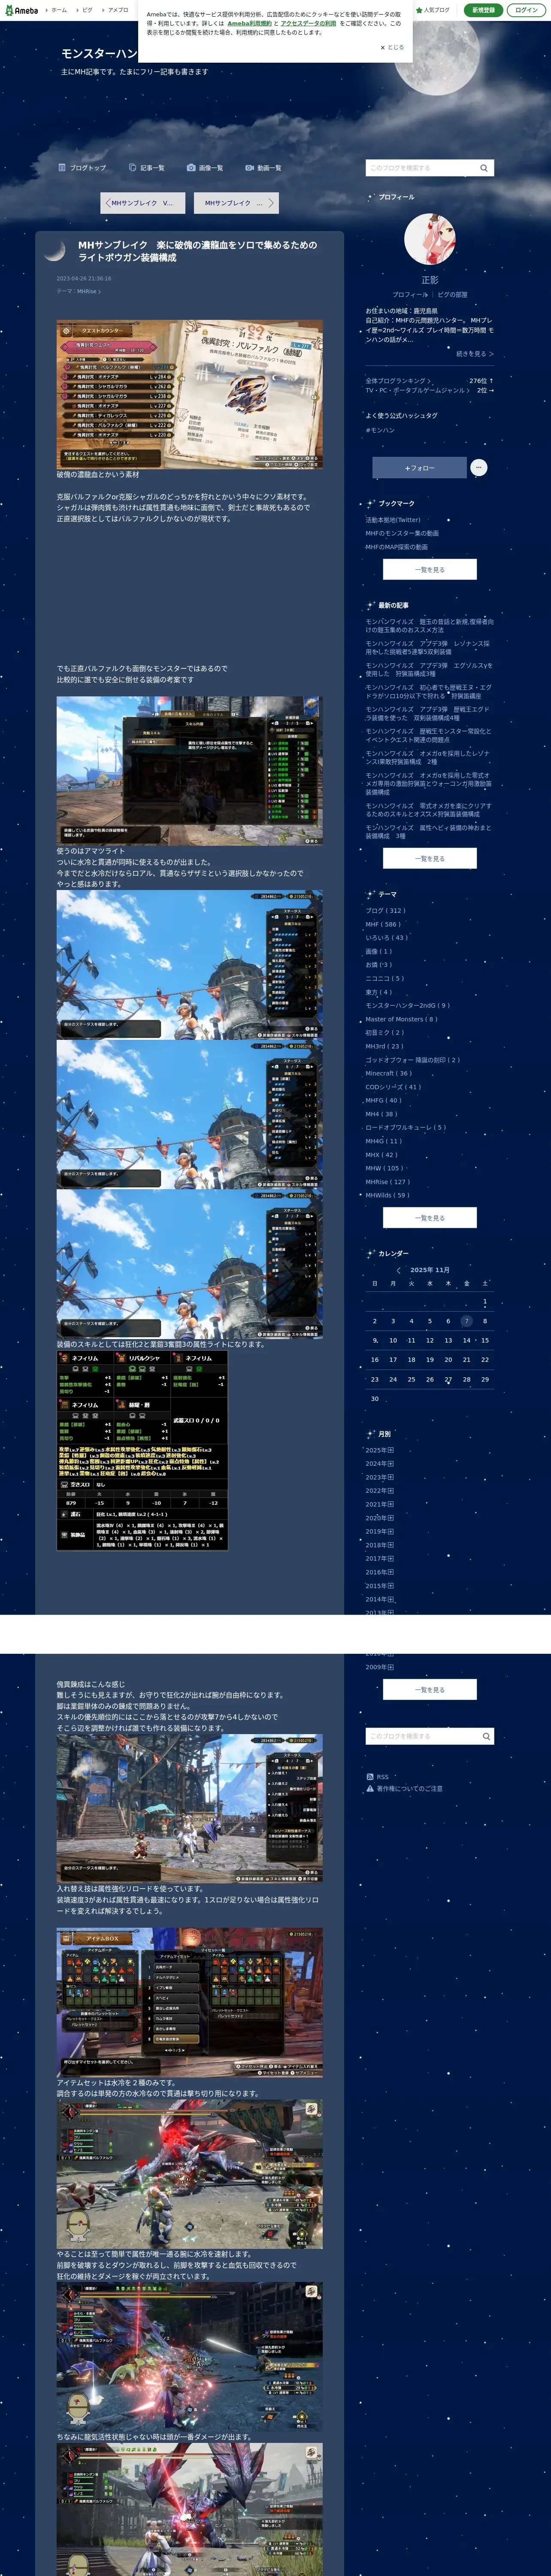Select day 27 in the calendar
Viewport: 551px width, 2576px height.
448,1379
